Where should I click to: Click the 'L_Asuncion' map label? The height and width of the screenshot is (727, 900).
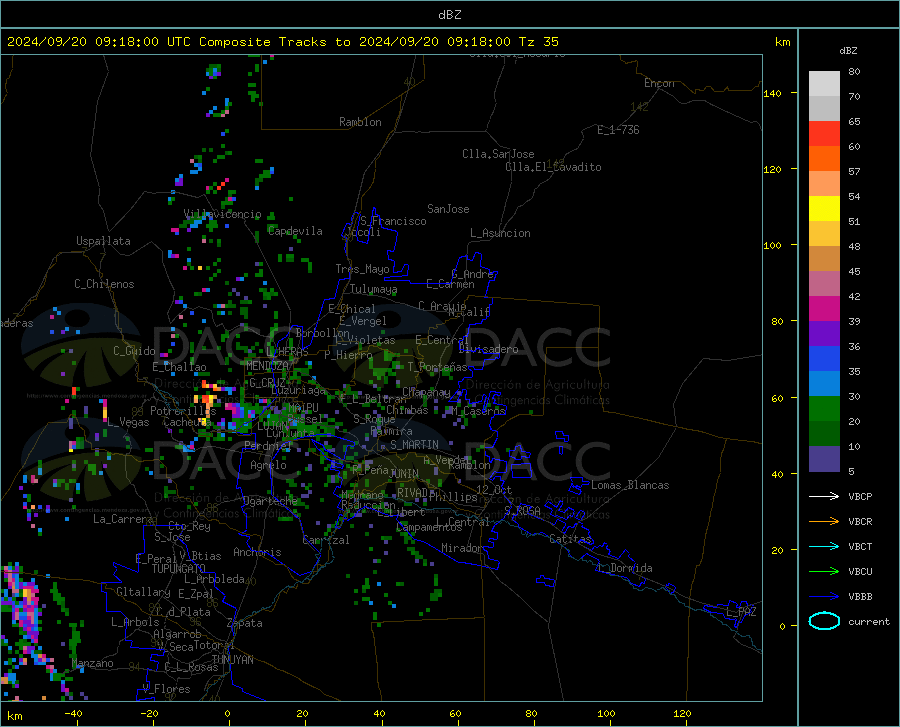[500, 233]
